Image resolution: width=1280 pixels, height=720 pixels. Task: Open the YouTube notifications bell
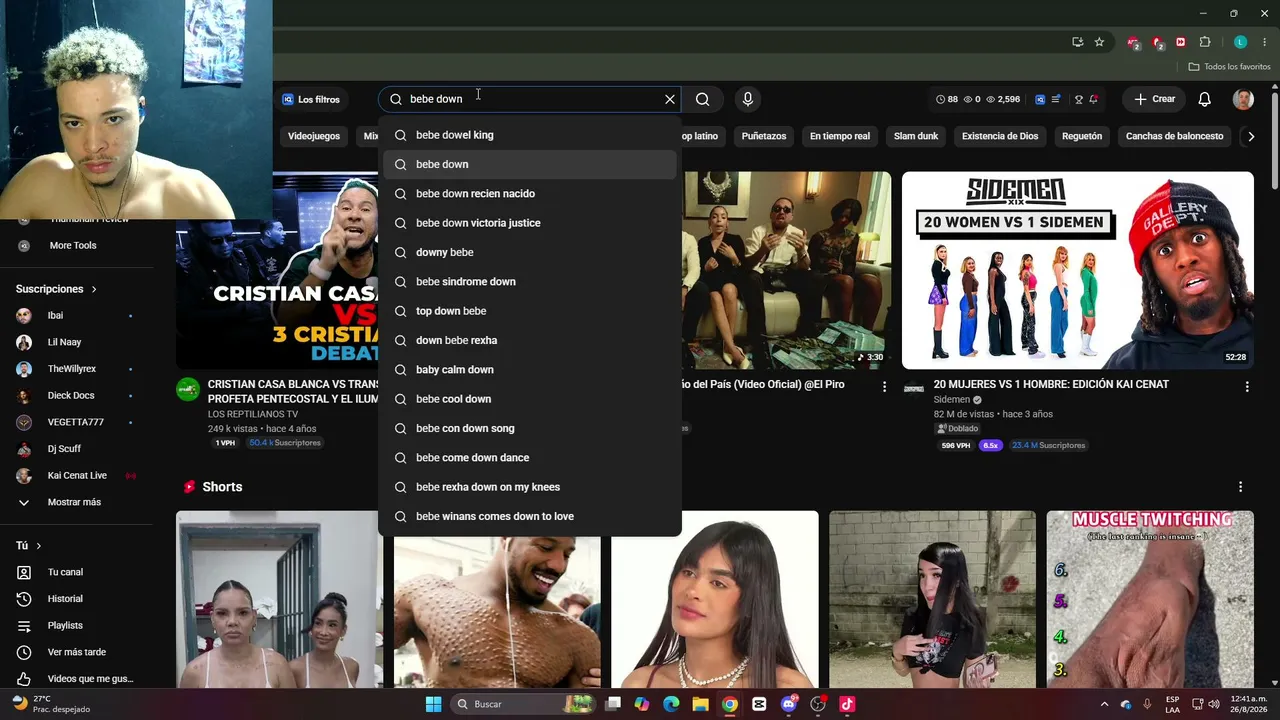click(1205, 99)
